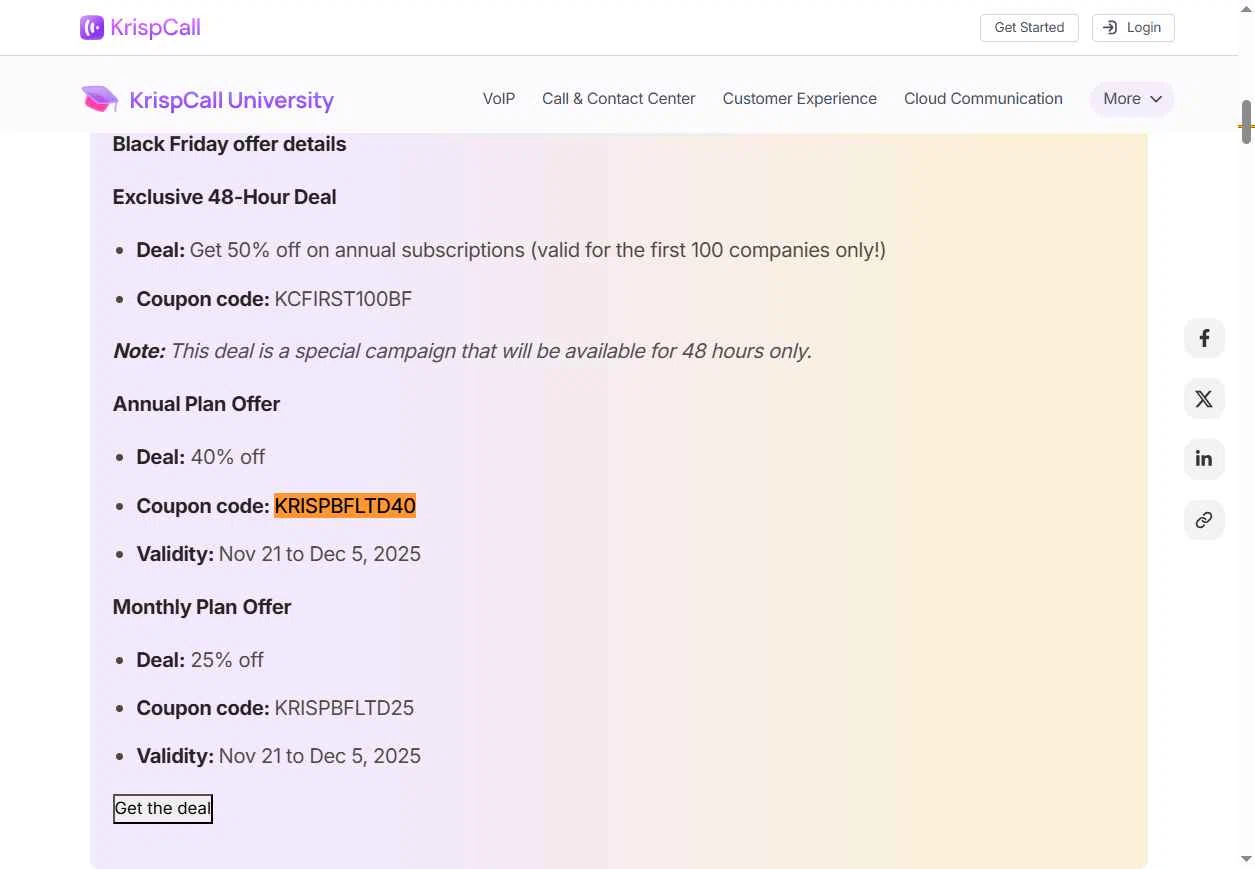Click the vertical page scrollbar thumb
The image size is (1255, 869).
(x=1246, y=122)
